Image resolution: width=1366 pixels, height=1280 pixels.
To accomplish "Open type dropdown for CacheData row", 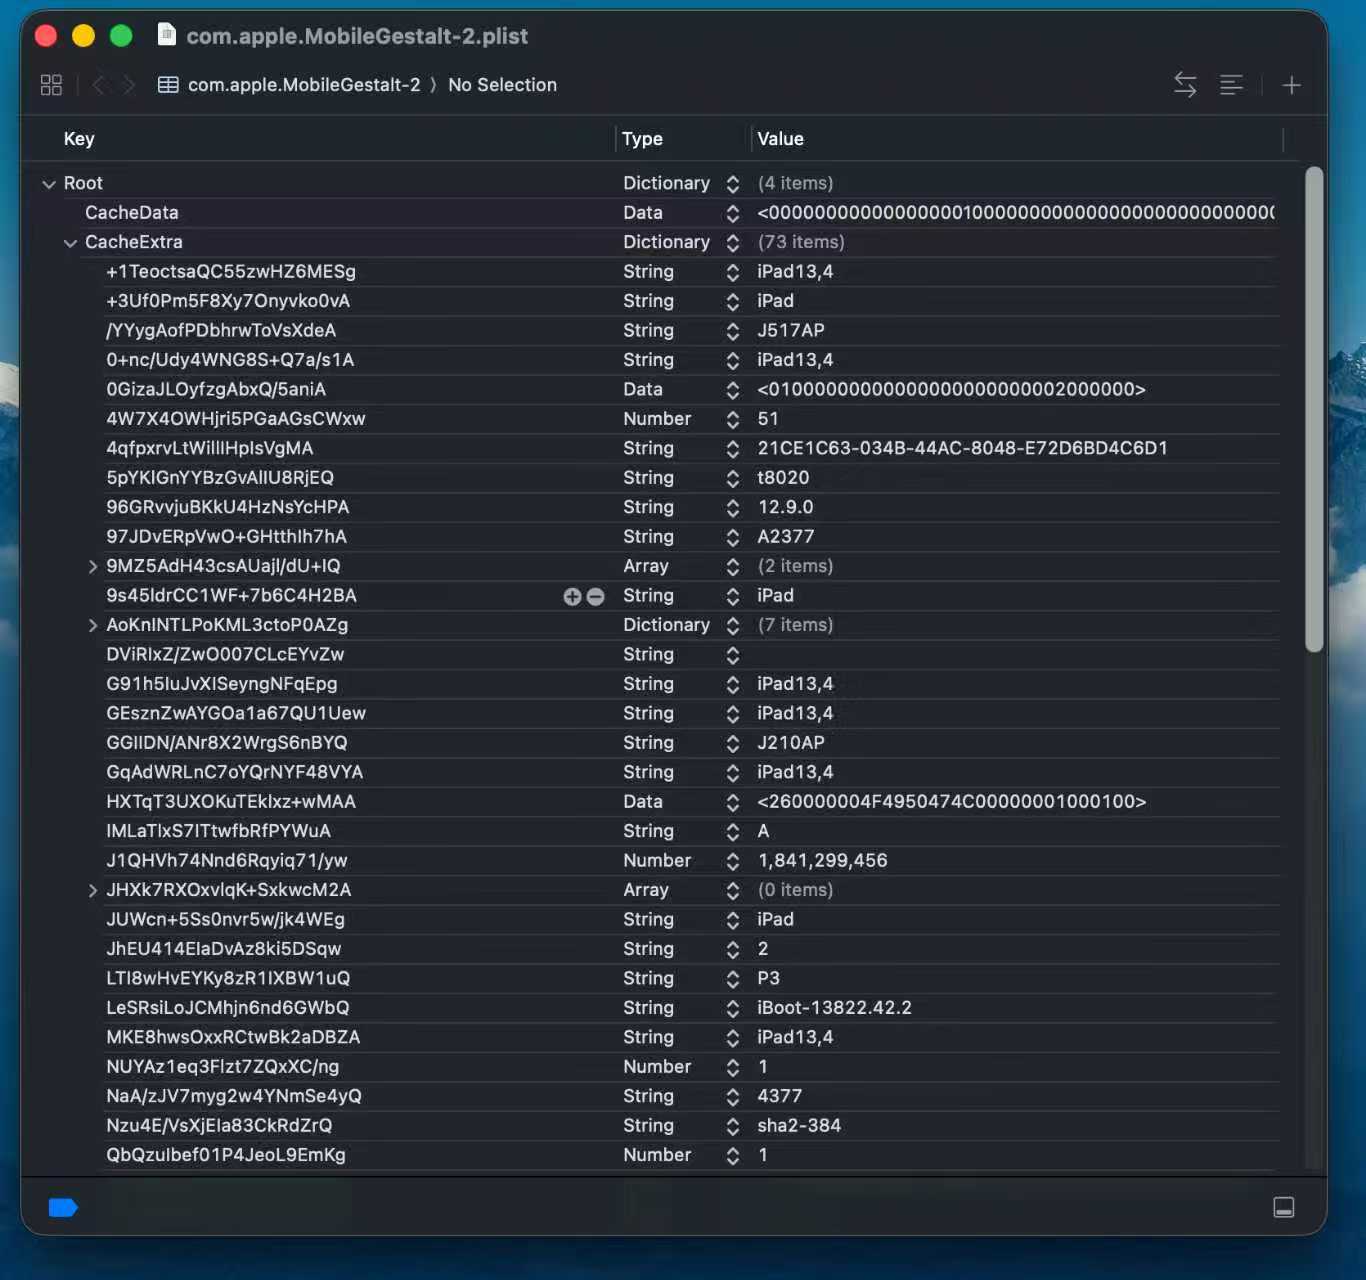I will (x=733, y=213).
